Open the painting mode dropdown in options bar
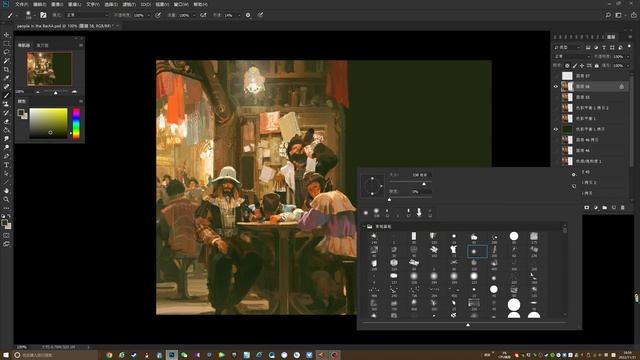640x360 pixels. [87, 15]
